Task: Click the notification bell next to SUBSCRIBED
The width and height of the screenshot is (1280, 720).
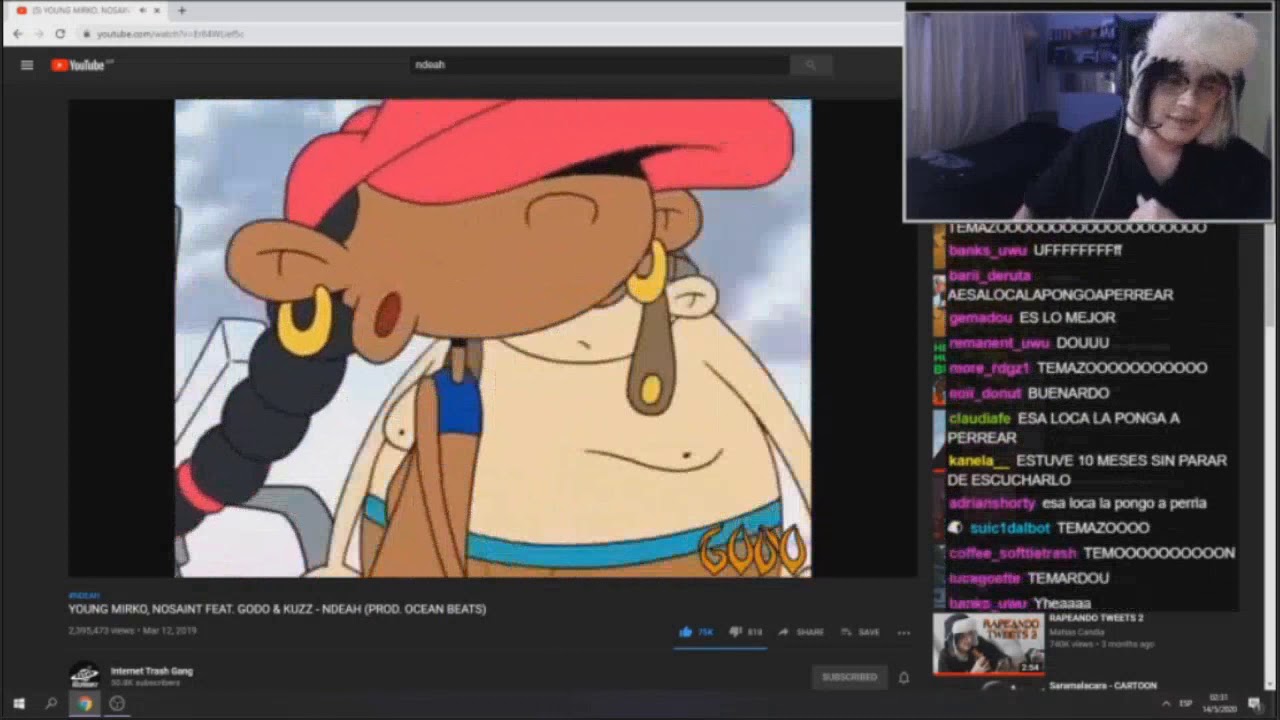Action: (904, 677)
